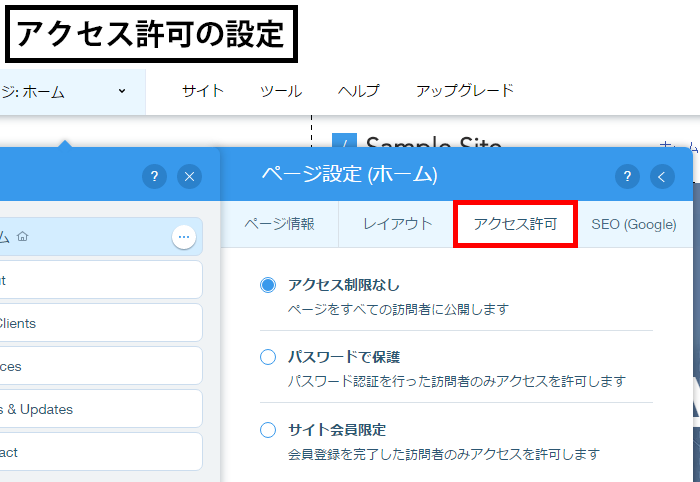Switch to the ページ情報 tab
This screenshot has width=700, height=482.
(279, 224)
